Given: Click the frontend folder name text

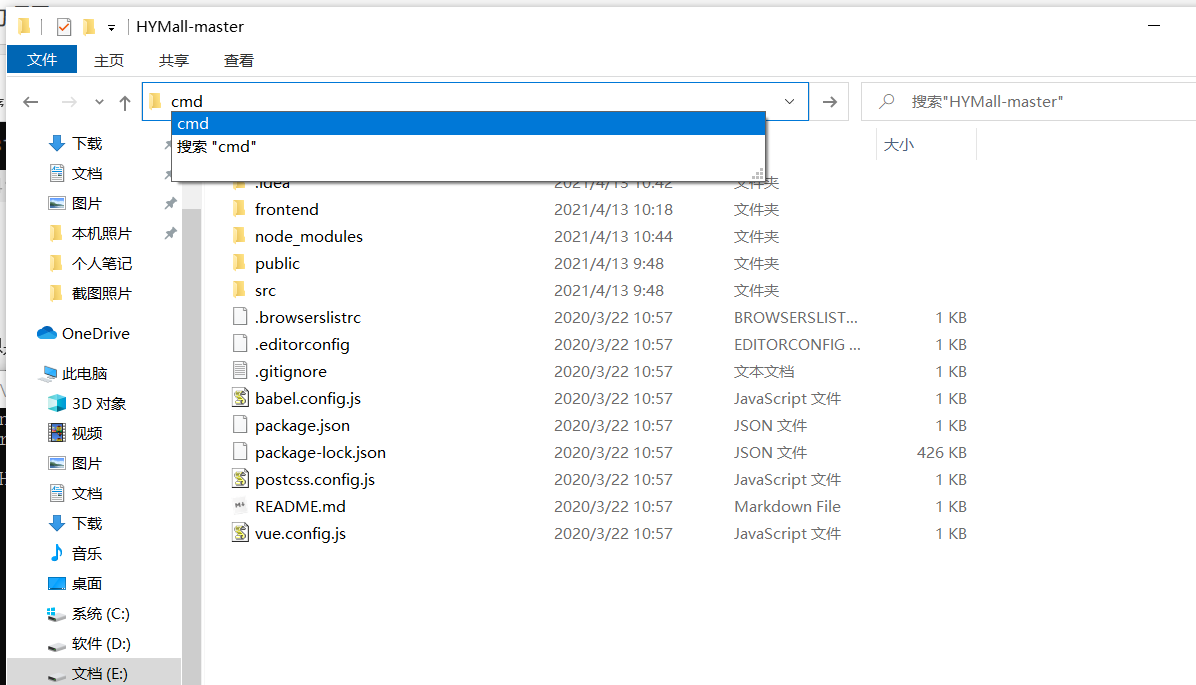Looking at the screenshot, I should coord(287,209).
